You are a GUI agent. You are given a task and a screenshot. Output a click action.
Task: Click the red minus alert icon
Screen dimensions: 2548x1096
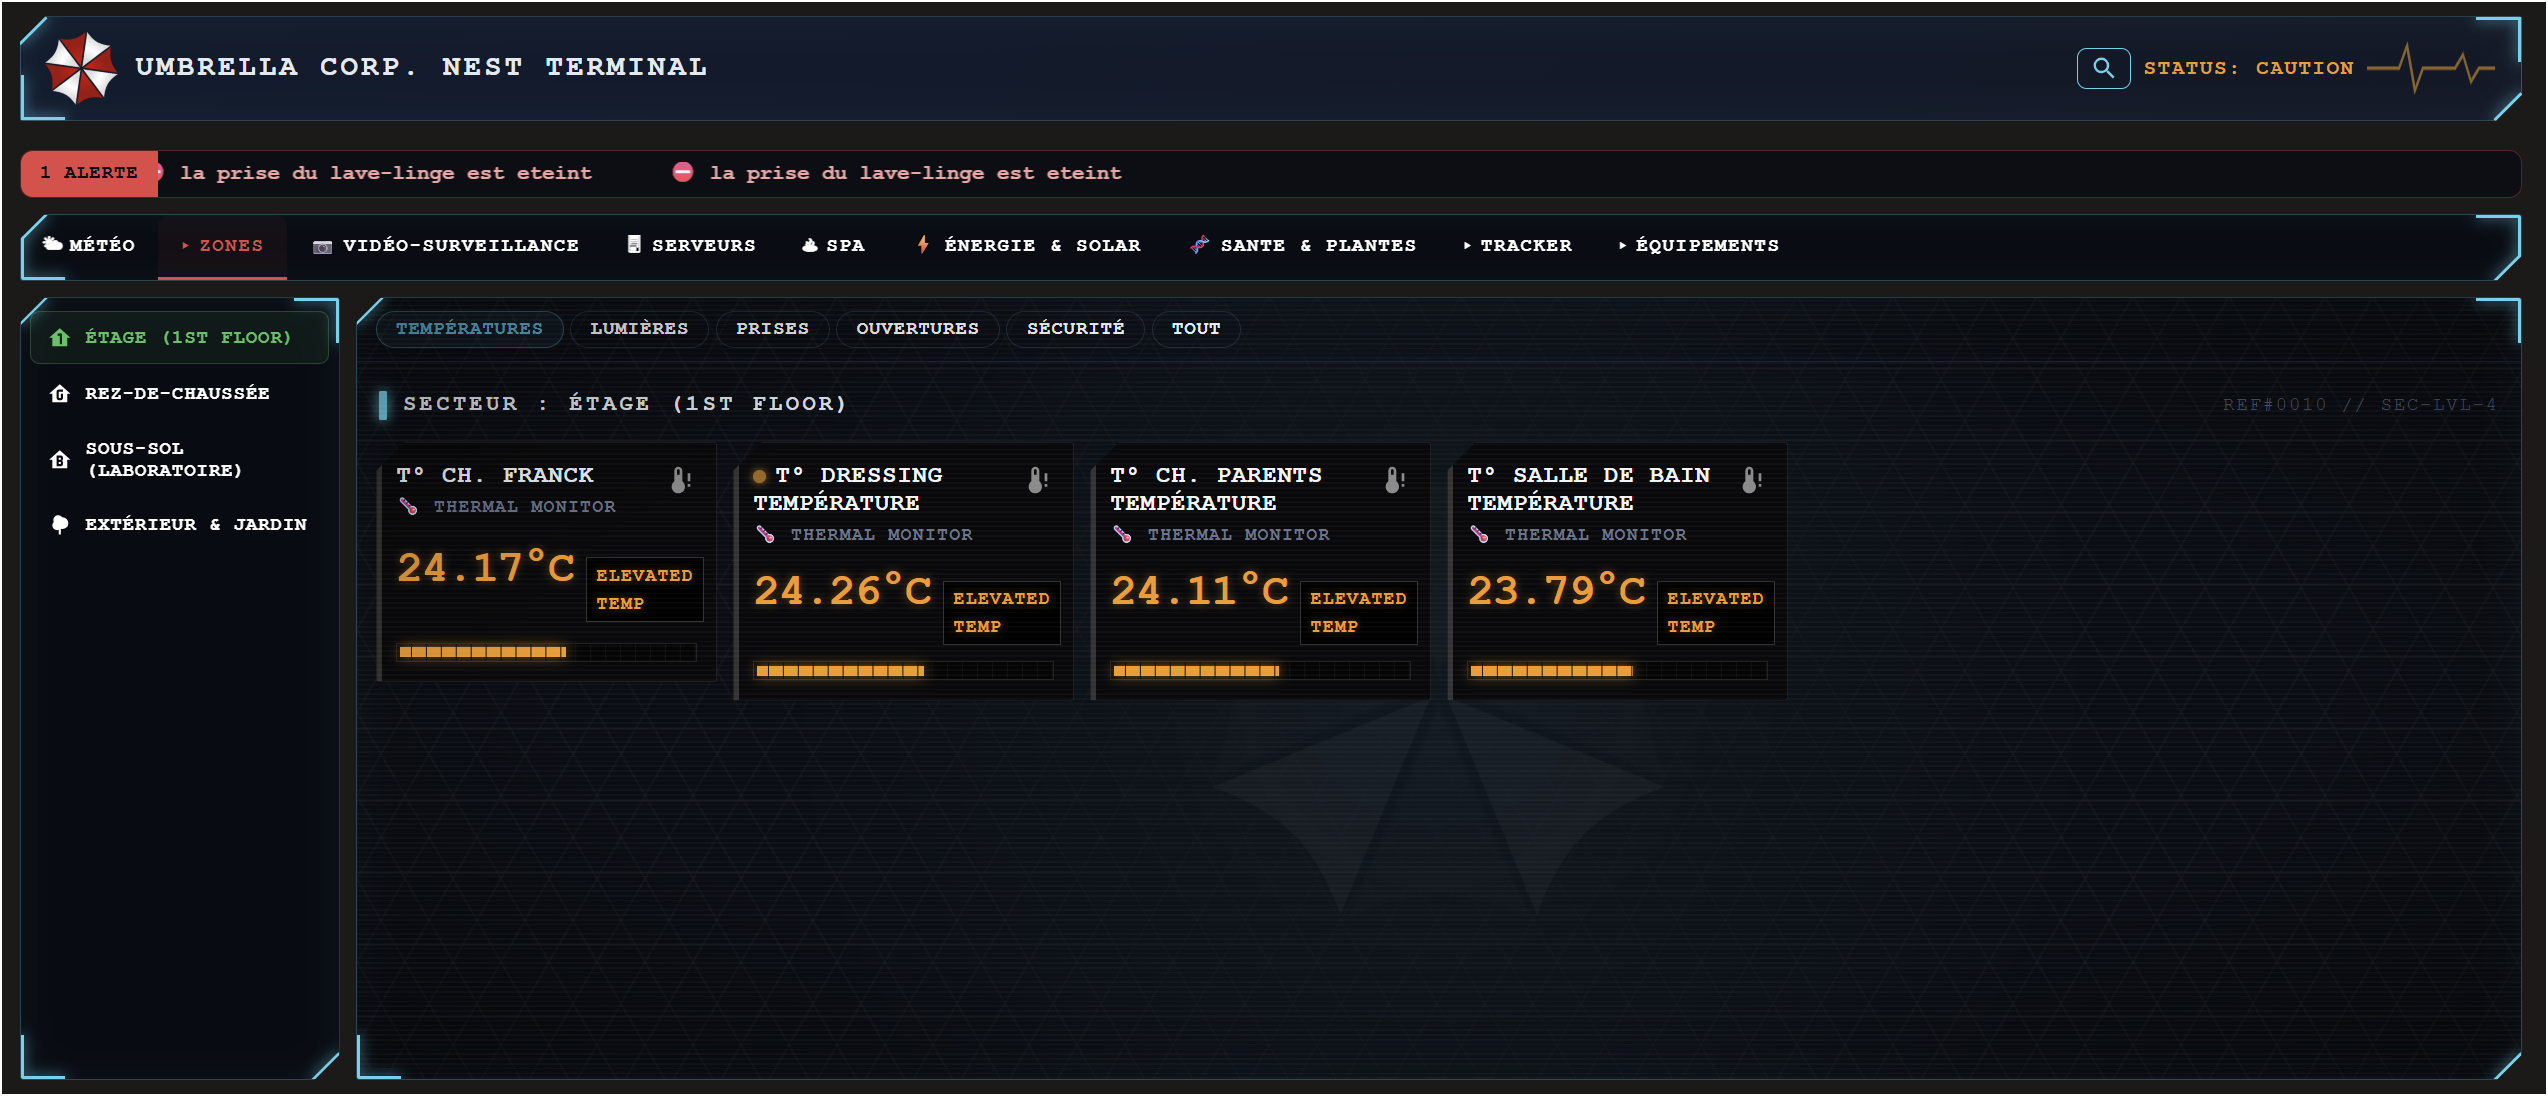683,172
